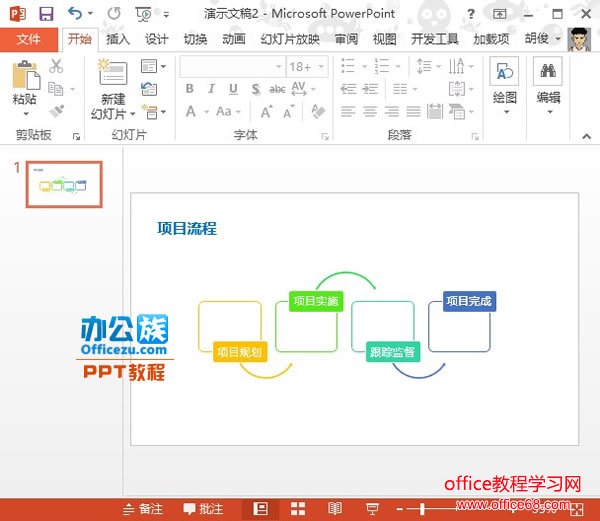Toggle Strikethrough (abc) formatting
The image size is (600, 521).
[277, 89]
